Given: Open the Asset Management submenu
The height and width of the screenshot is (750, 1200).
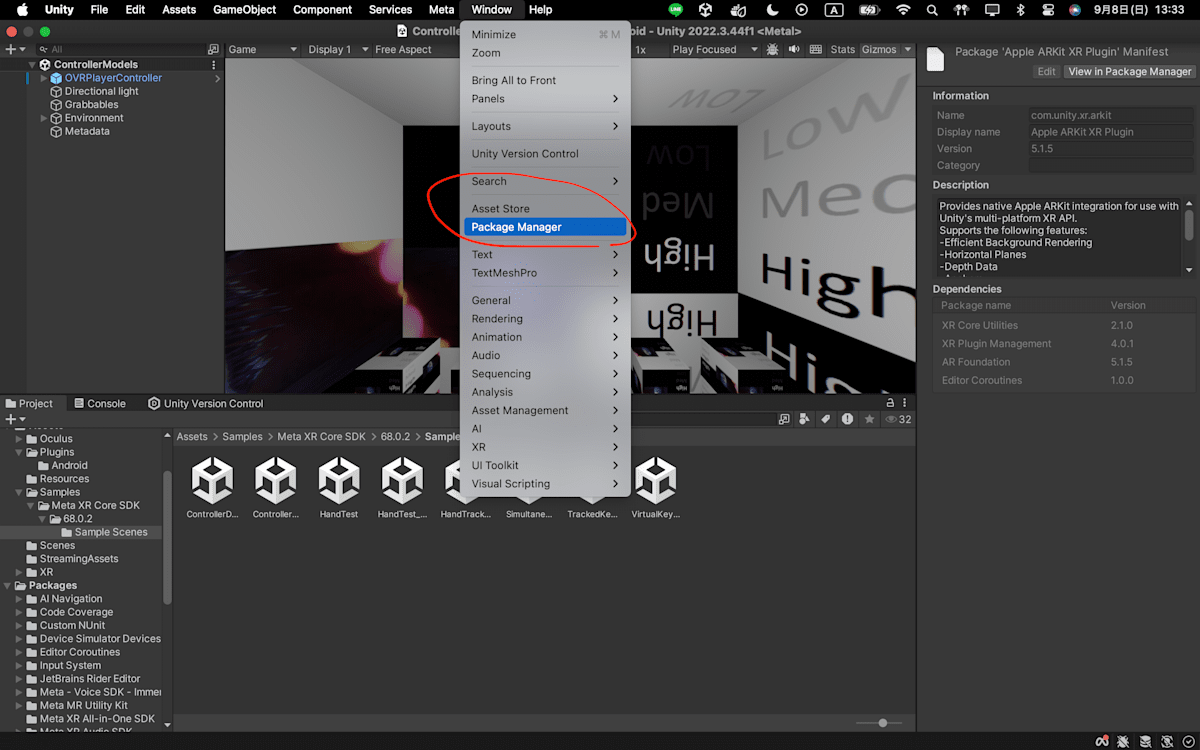Looking at the screenshot, I should click(545, 411).
